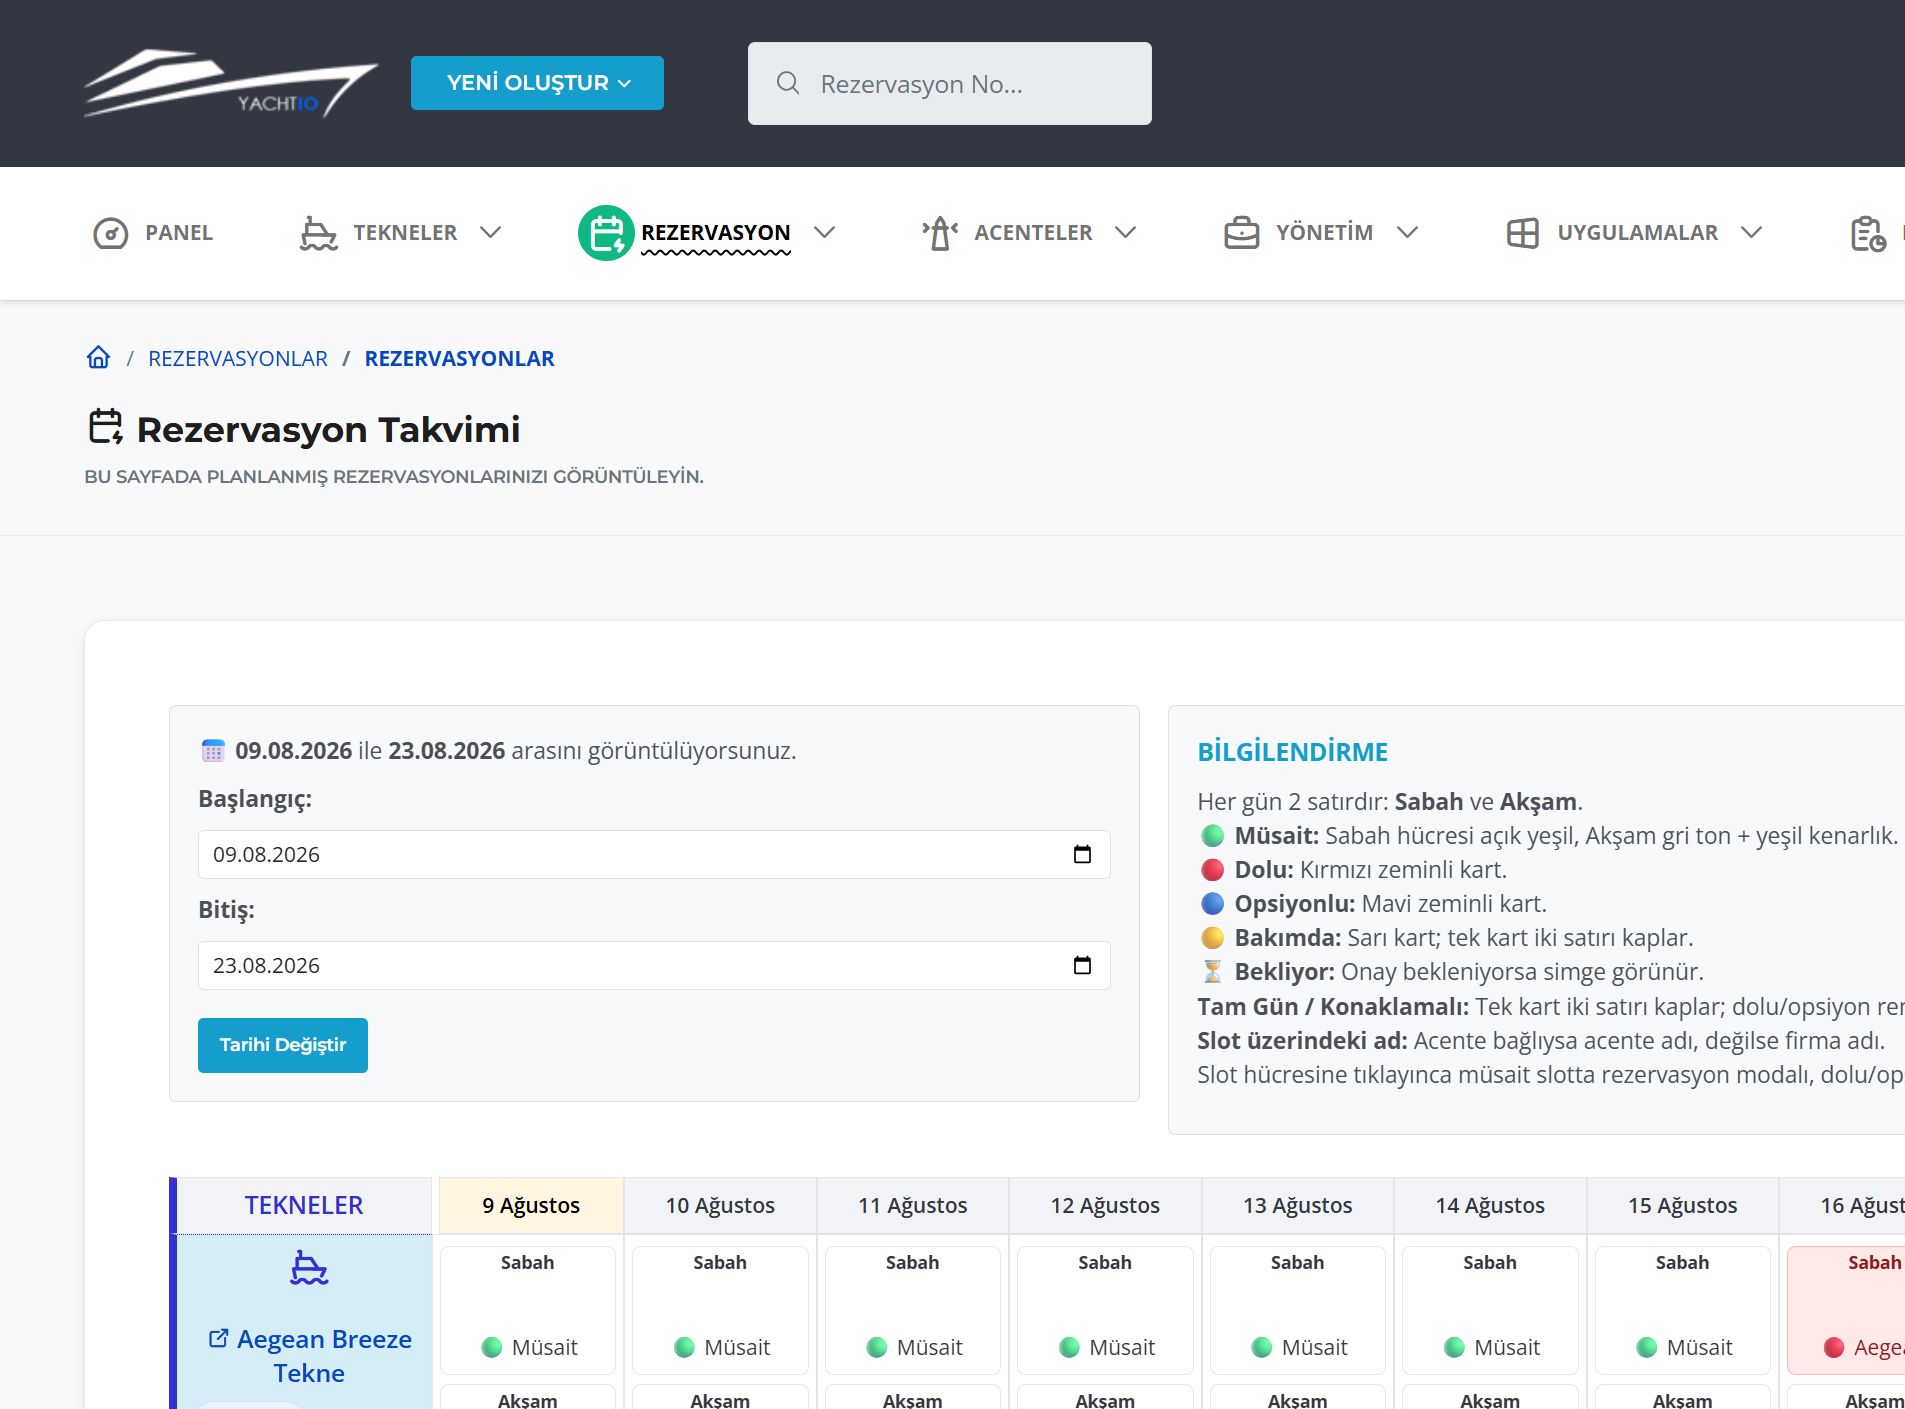Click the Acenteler lighthouse icon
The height and width of the screenshot is (1409, 1905).
coord(940,233)
